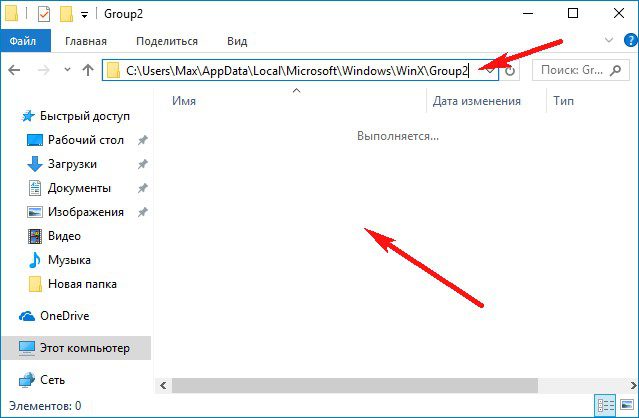Click the search magnifier icon

pos(616,70)
